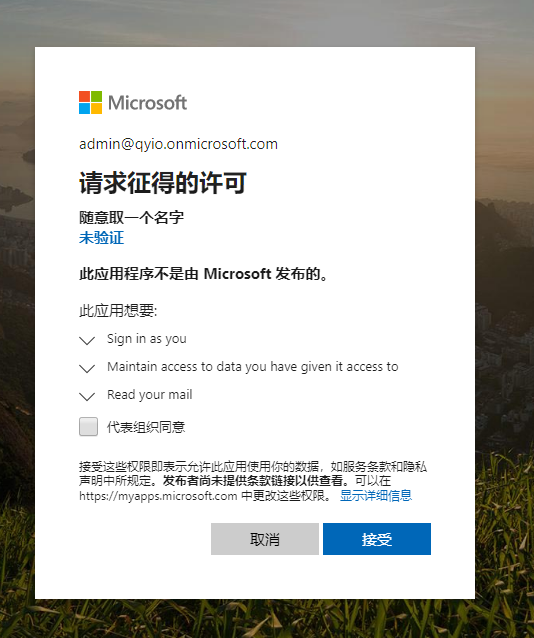
Task: Click the https://myapps.microsoft.com URL text
Action: tap(158, 496)
